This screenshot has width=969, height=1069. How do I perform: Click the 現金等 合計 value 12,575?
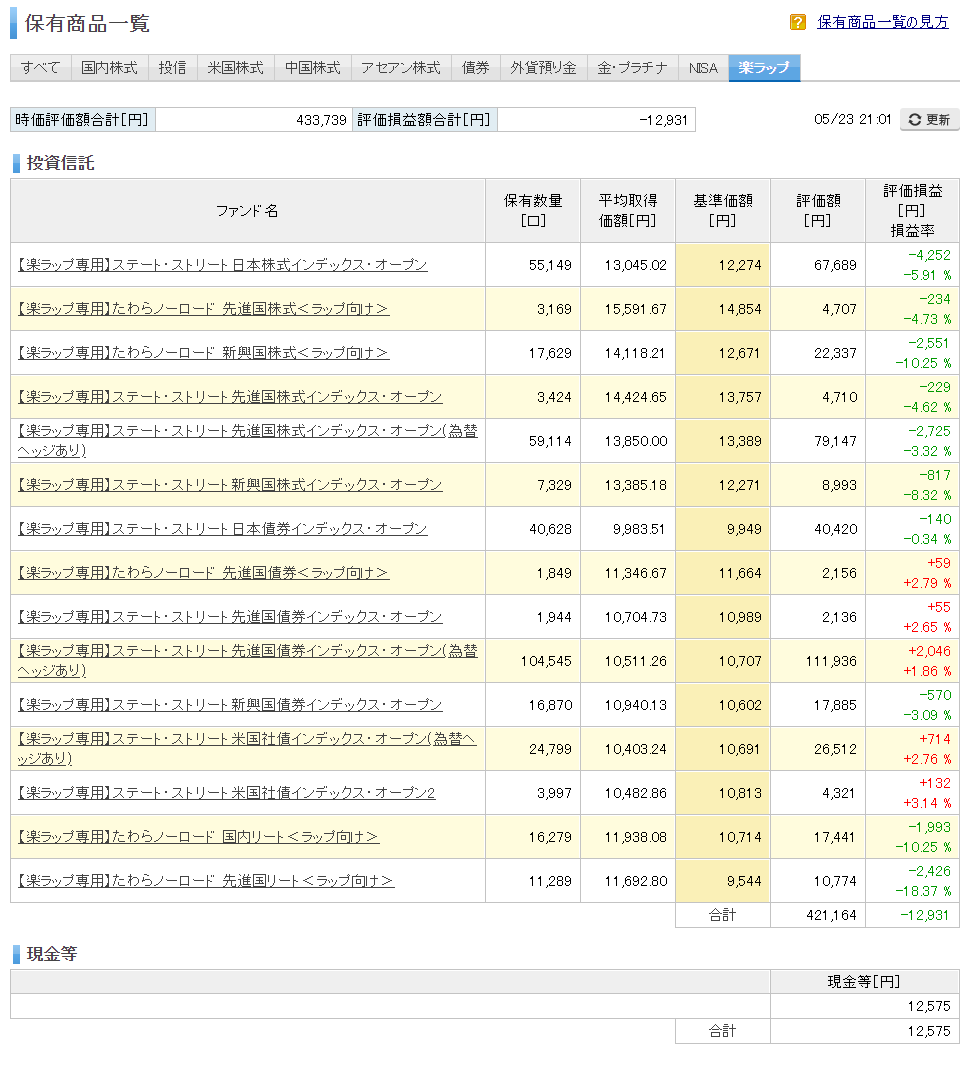pos(929,1032)
